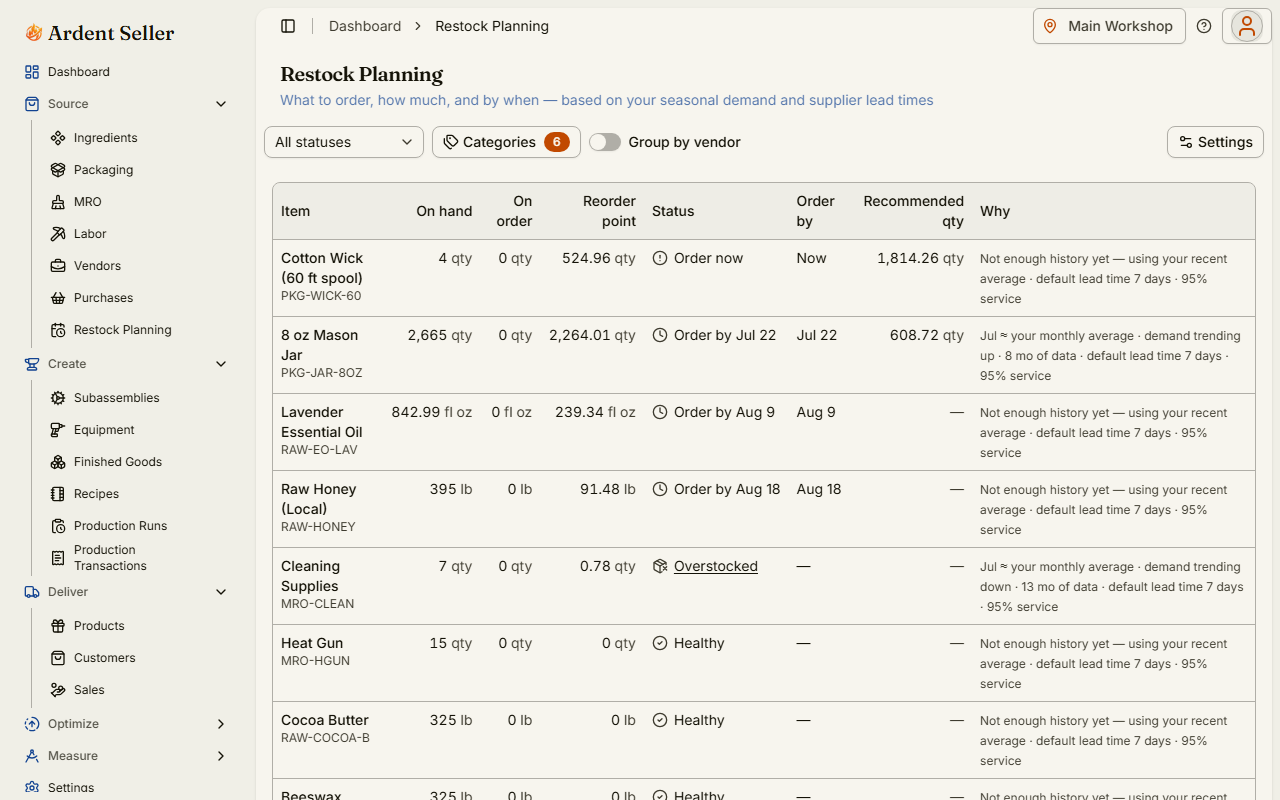
Task: Click the On hand column header
Action: (x=444, y=211)
